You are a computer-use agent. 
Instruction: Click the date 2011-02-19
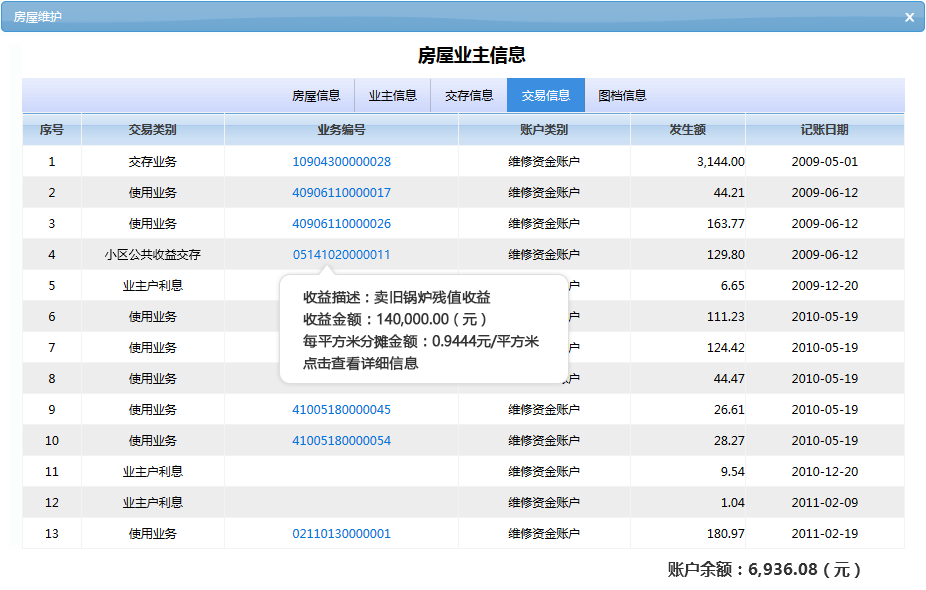tap(824, 534)
